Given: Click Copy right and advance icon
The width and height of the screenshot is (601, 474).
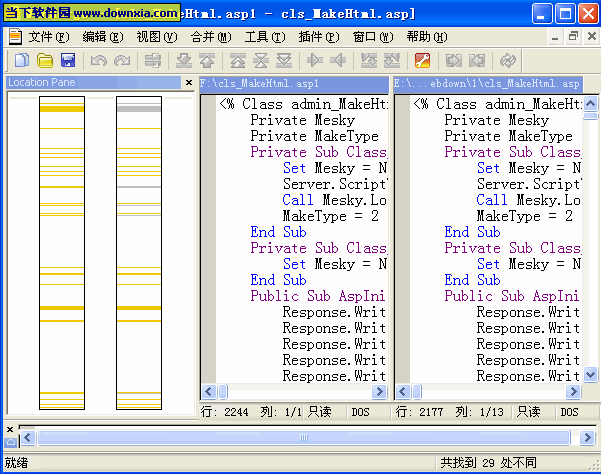Looking at the screenshot, I should [369, 61].
